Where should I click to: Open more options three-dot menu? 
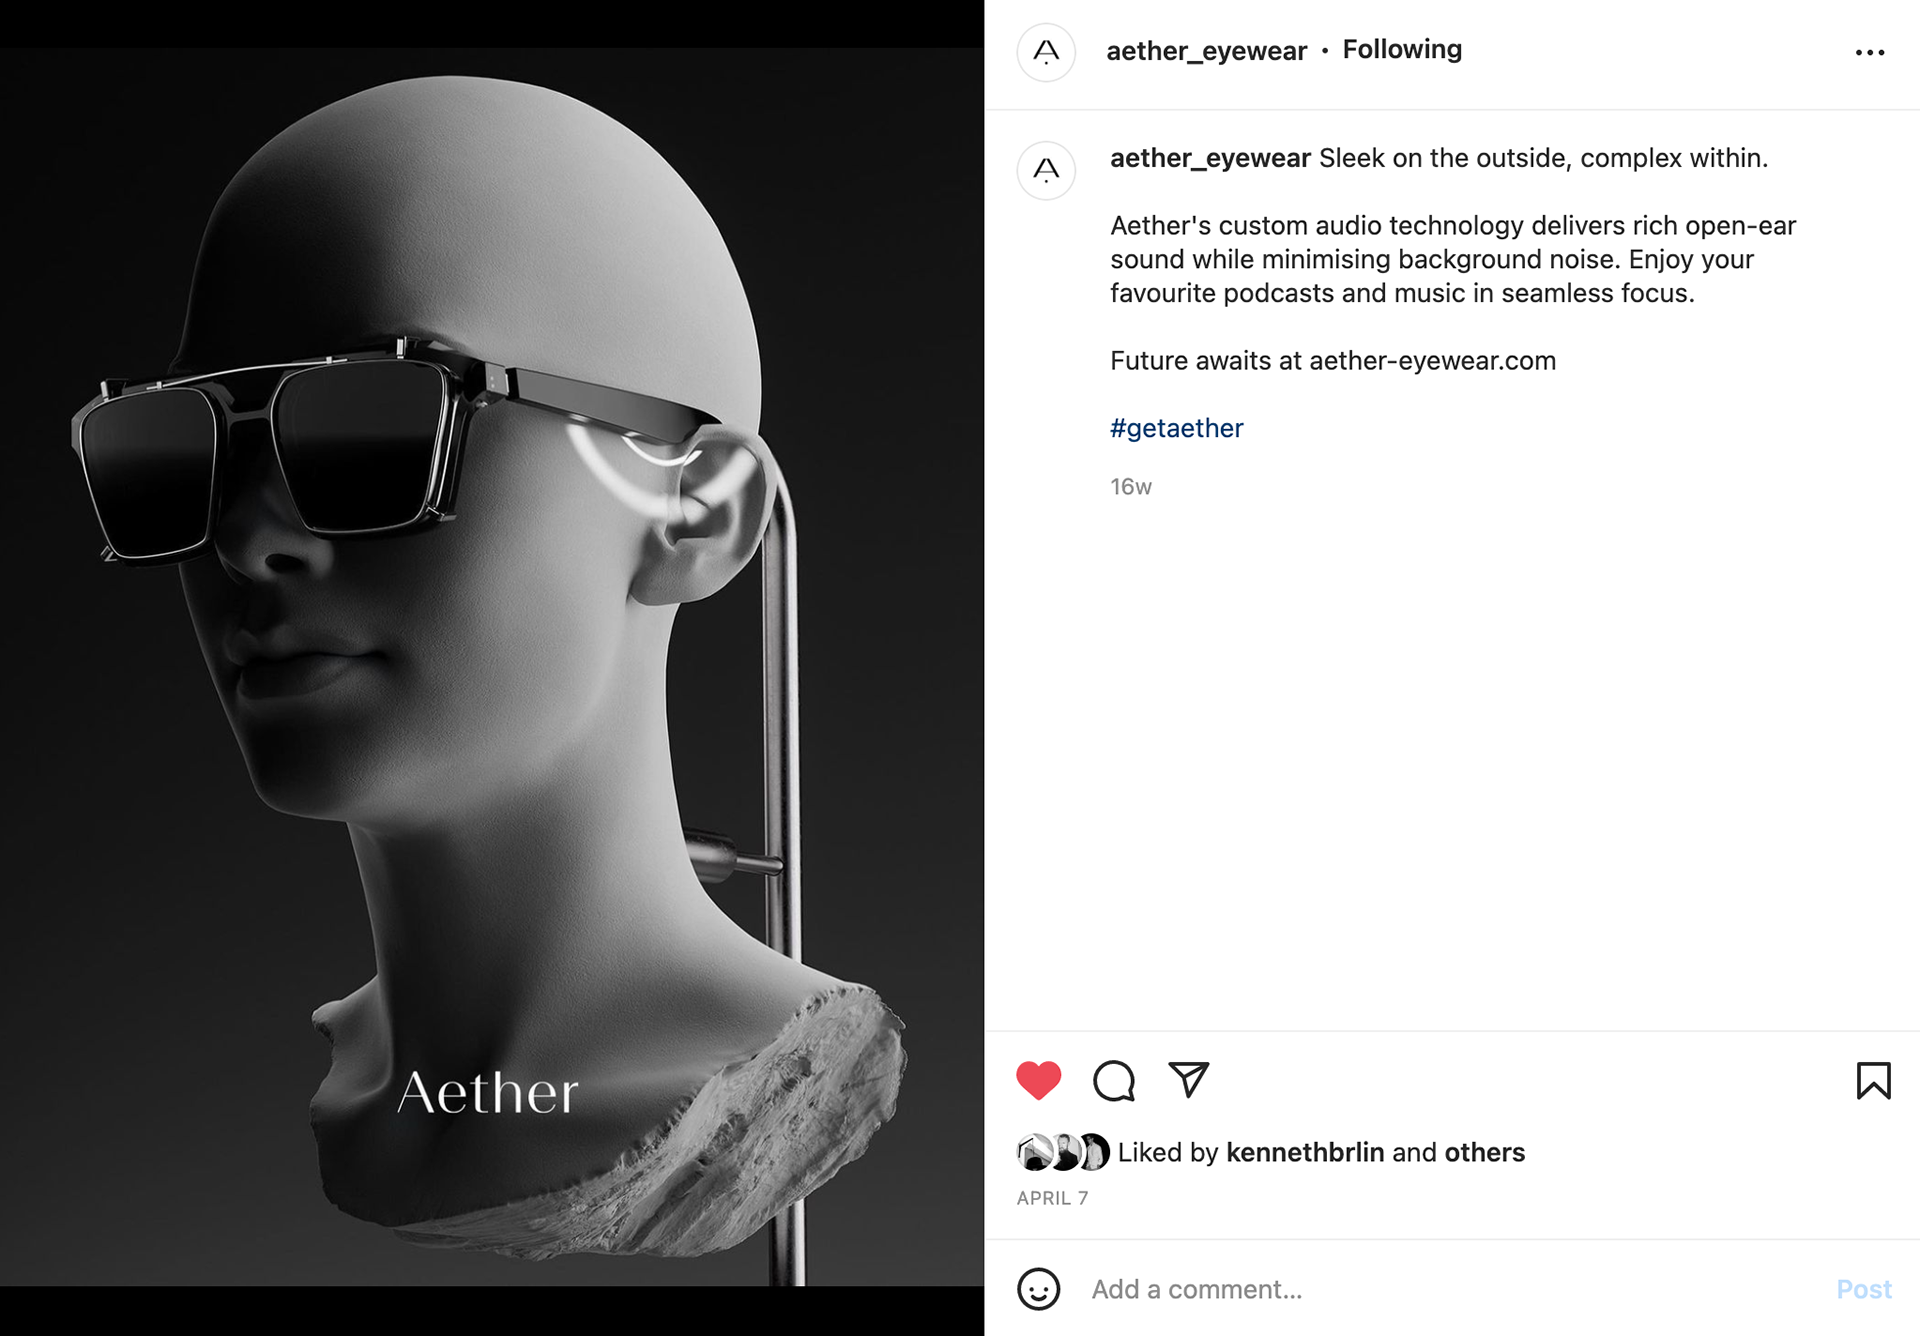click(1869, 52)
